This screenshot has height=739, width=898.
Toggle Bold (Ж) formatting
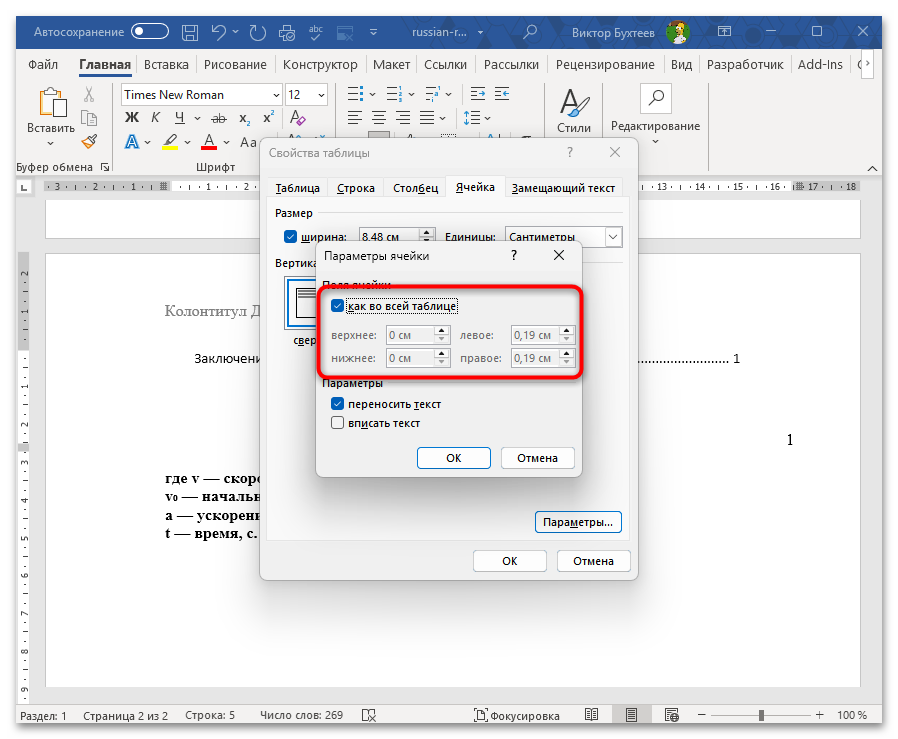(x=132, y=118)
